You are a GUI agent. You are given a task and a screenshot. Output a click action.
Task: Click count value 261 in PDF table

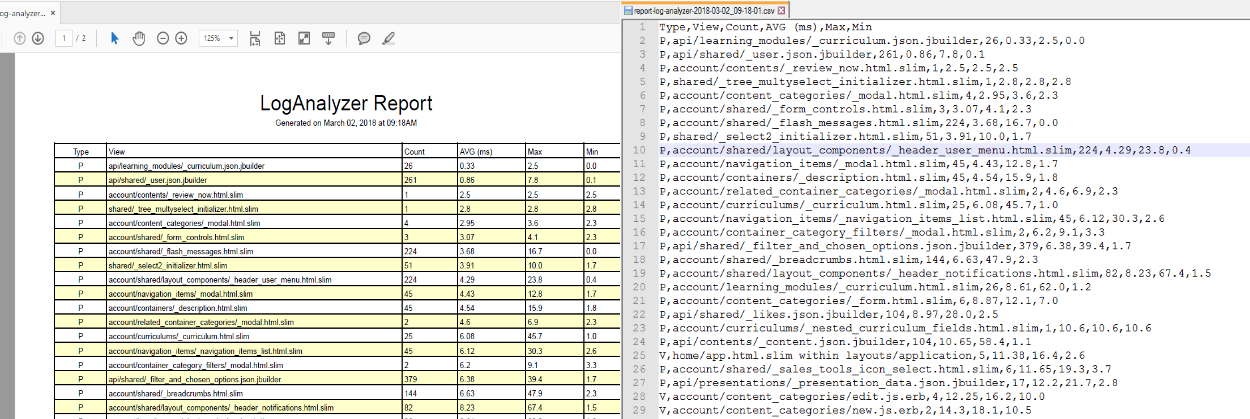[x=410, y=180]
